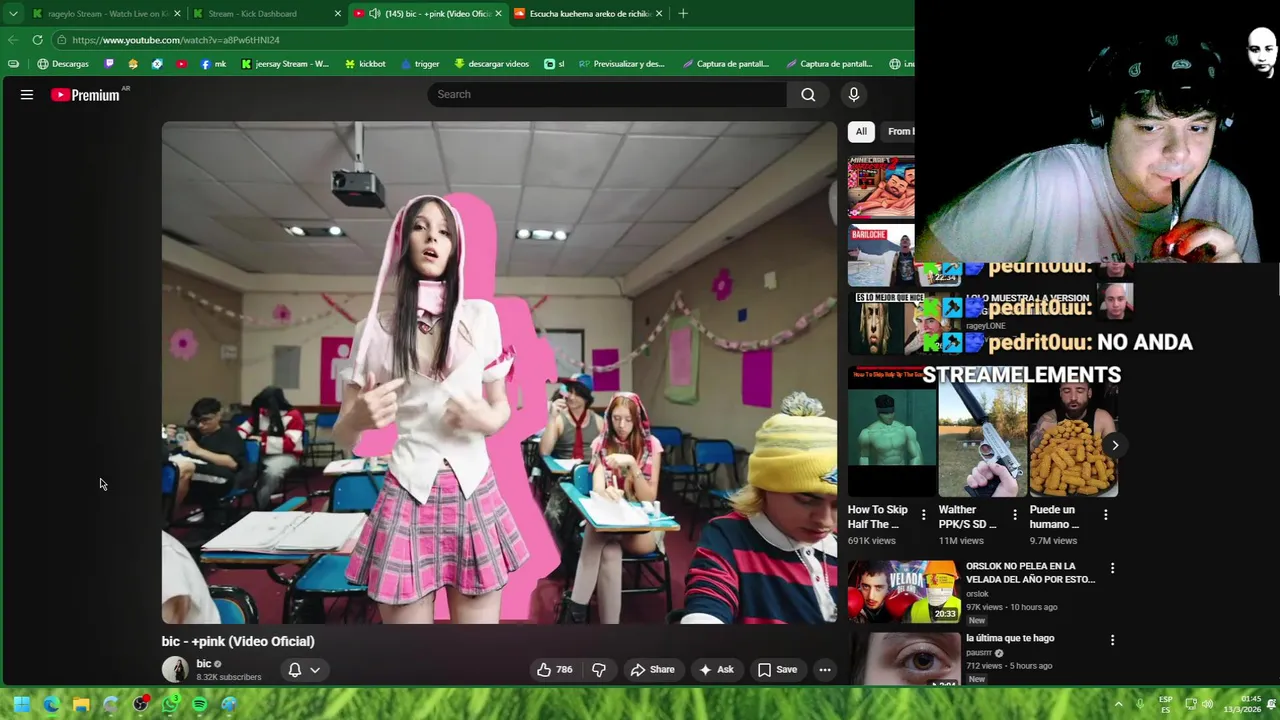Open the Ask AI button

click(716, 670)
